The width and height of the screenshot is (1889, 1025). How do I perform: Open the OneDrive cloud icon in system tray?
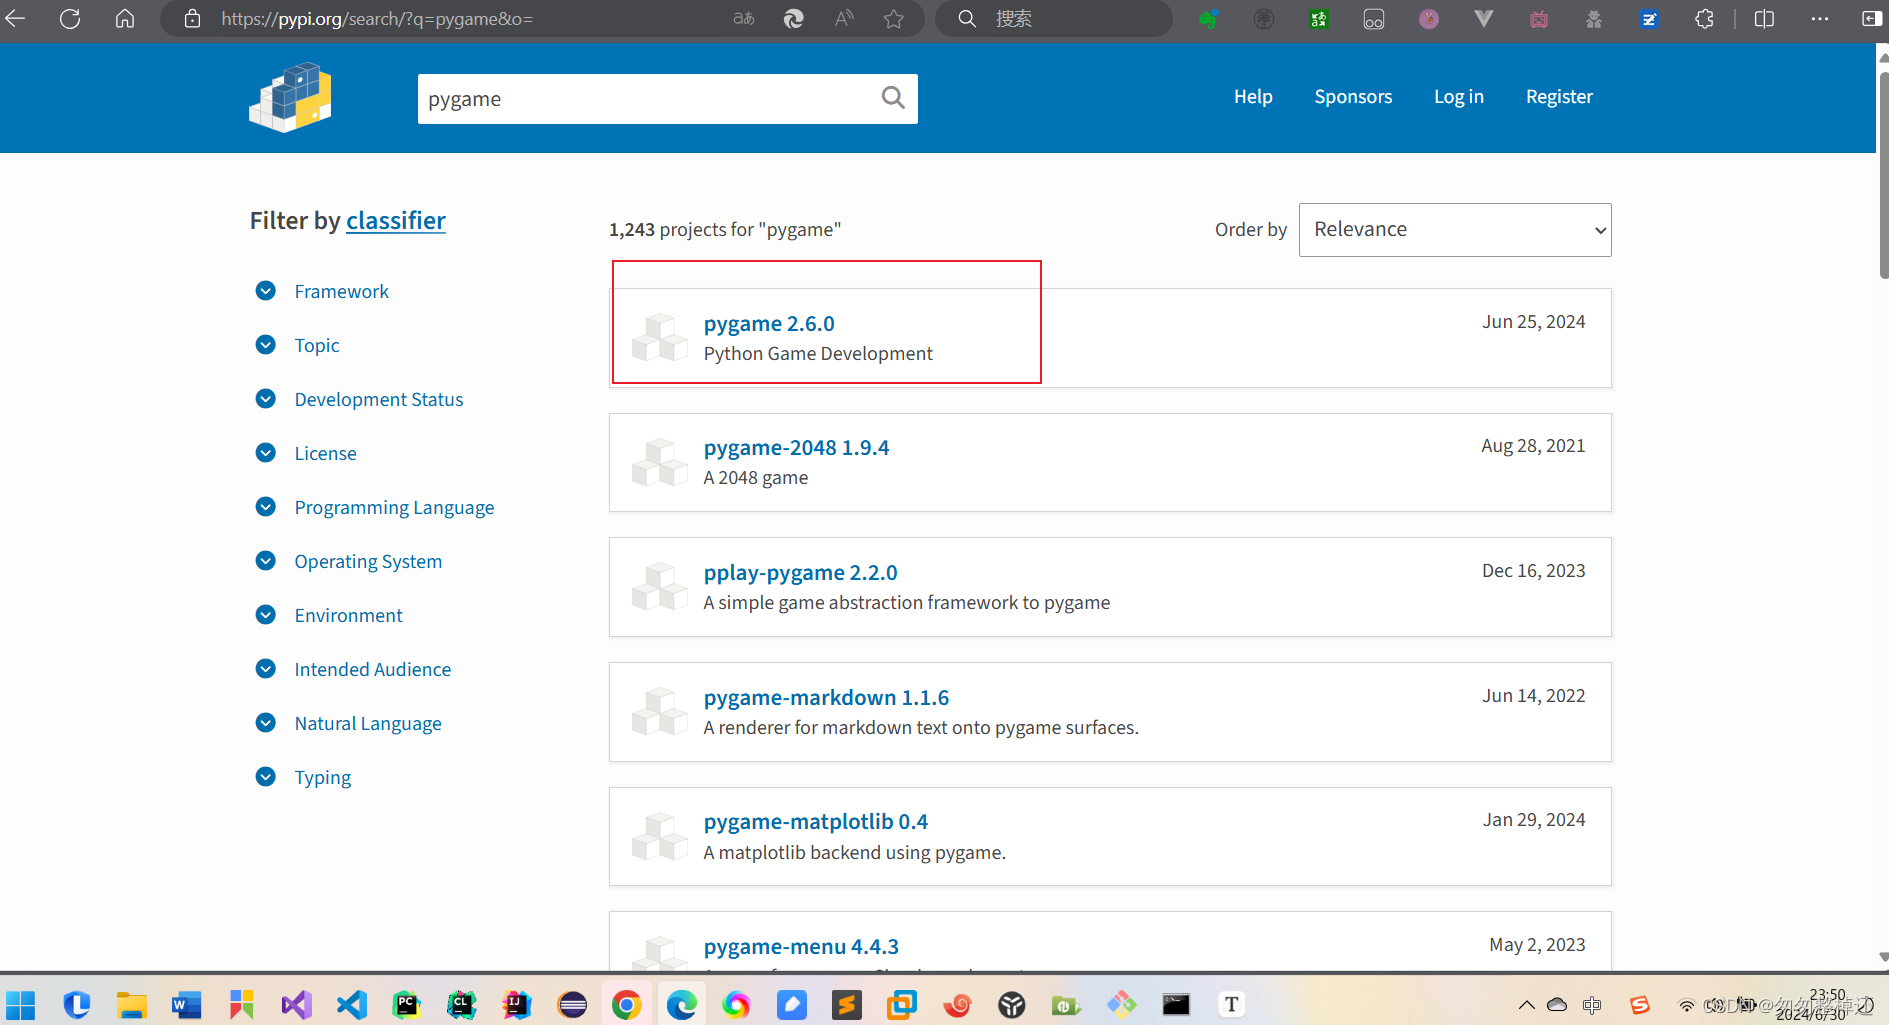[x=1557, y=1005]
